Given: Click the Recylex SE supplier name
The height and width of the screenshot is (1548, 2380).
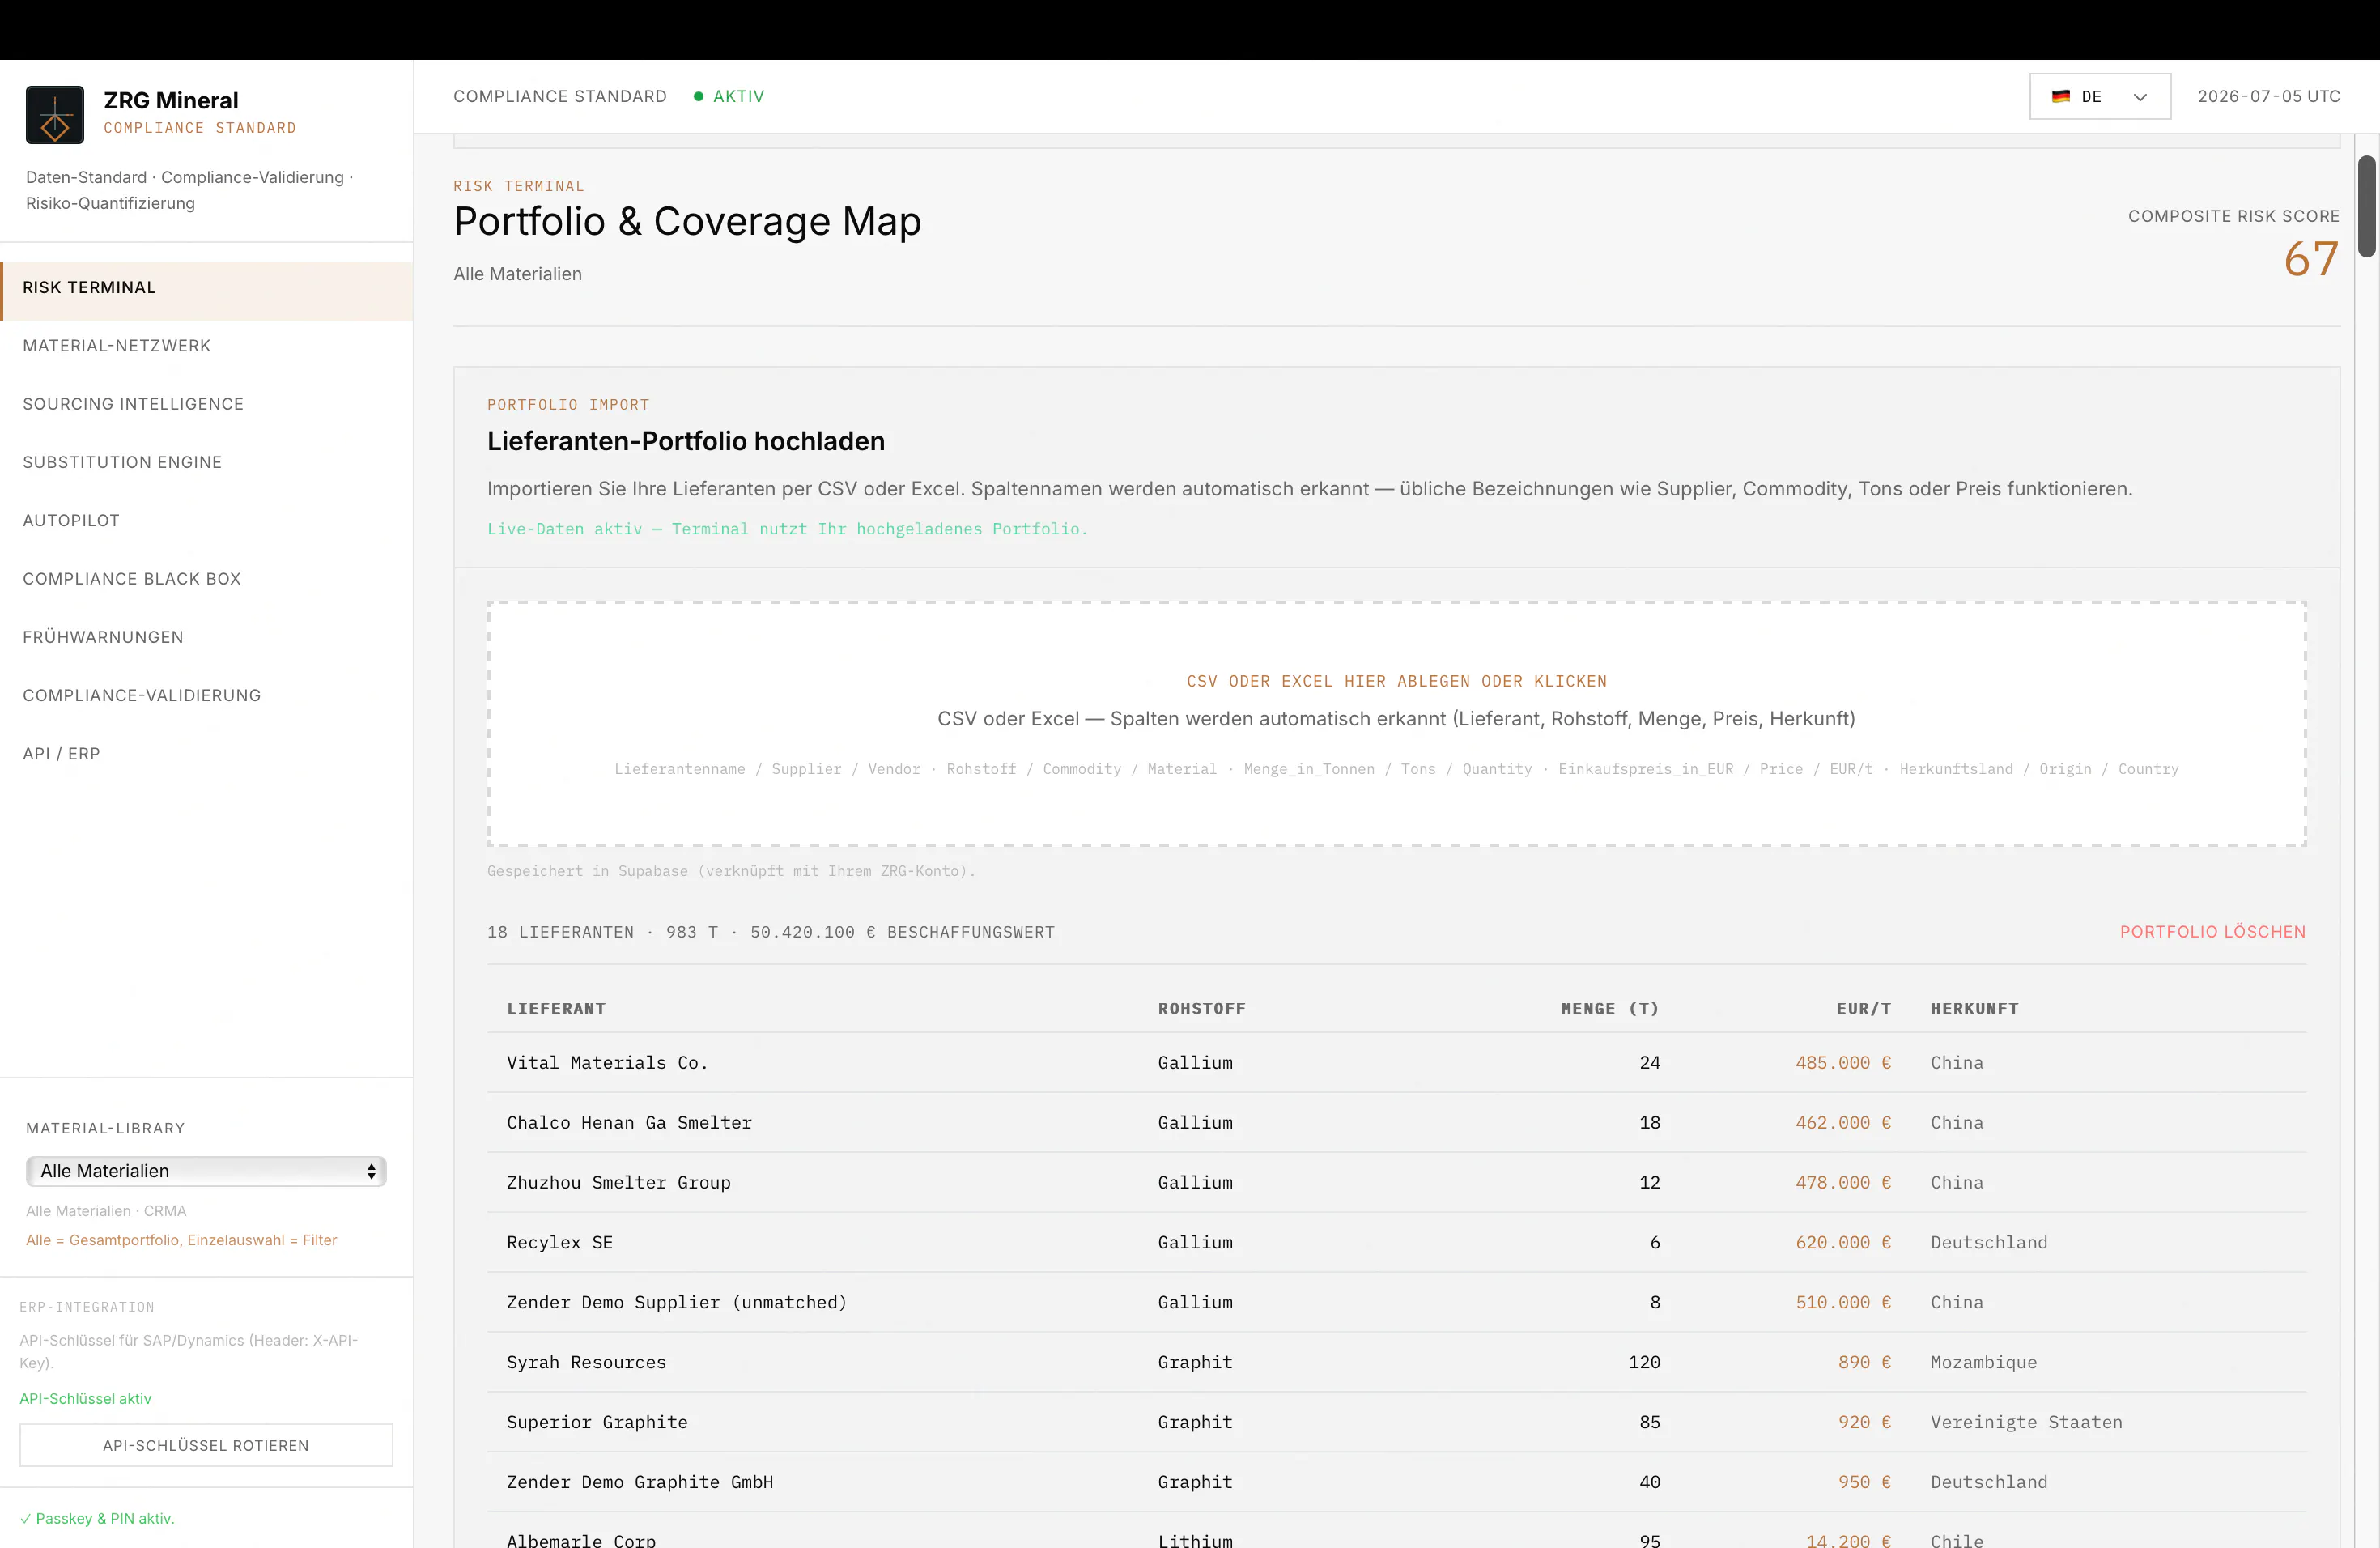Looking at the screenshot, I should [x=559, y=1243].
